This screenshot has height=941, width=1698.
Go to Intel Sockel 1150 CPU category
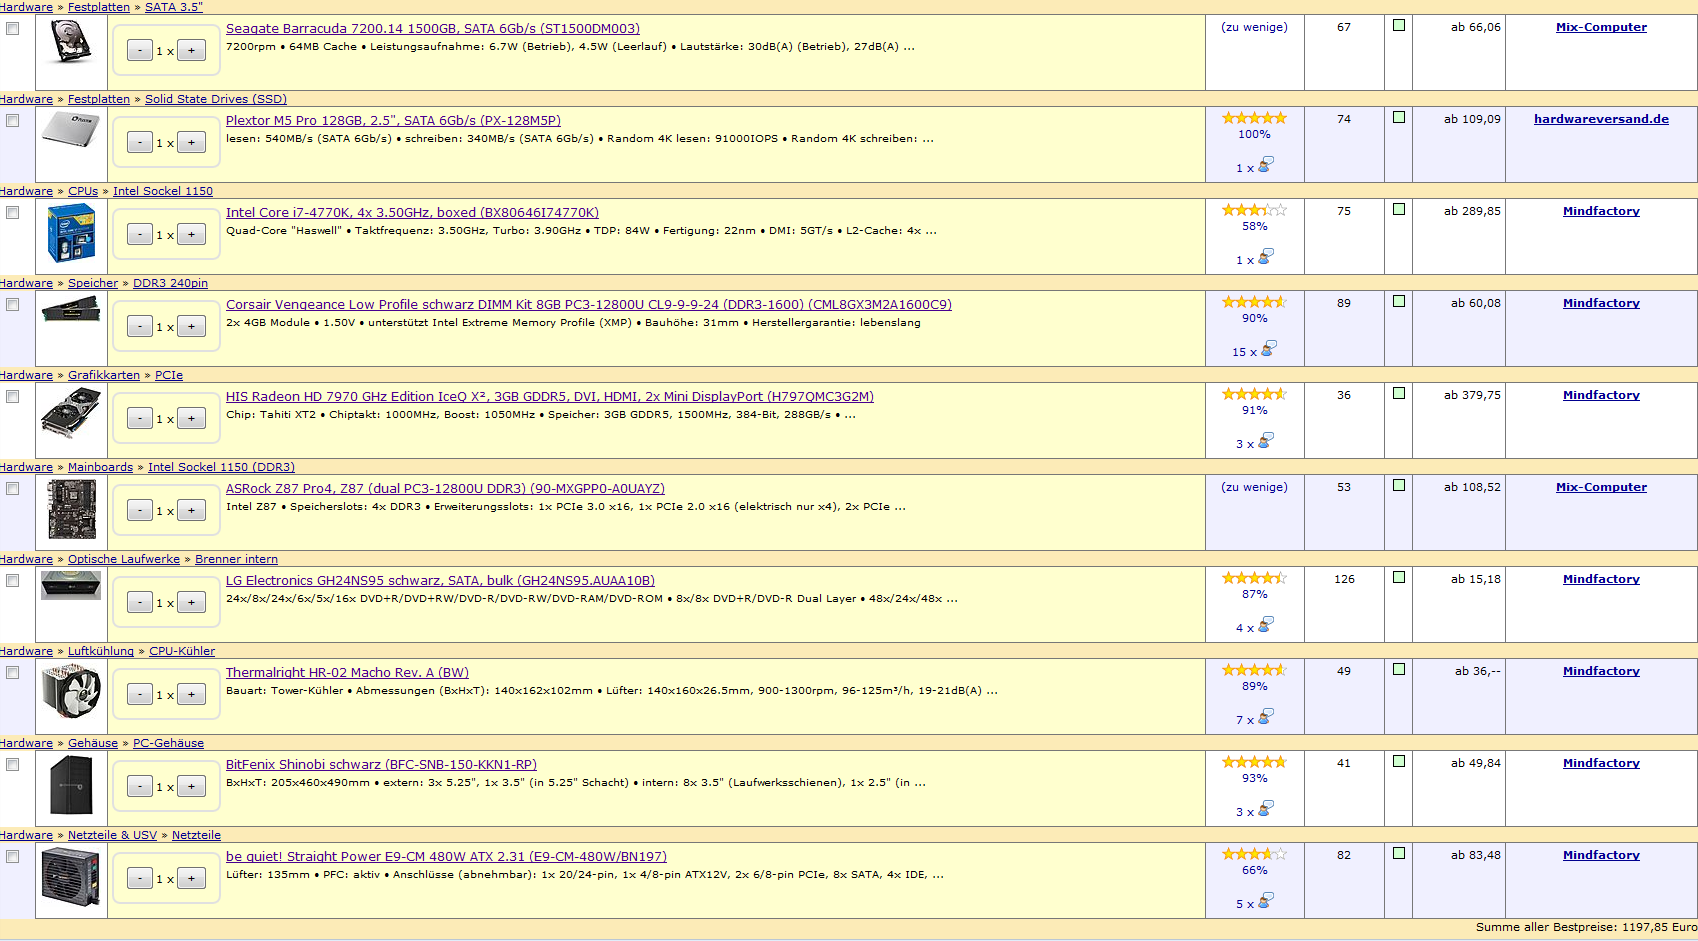click(x=163, y=191)
